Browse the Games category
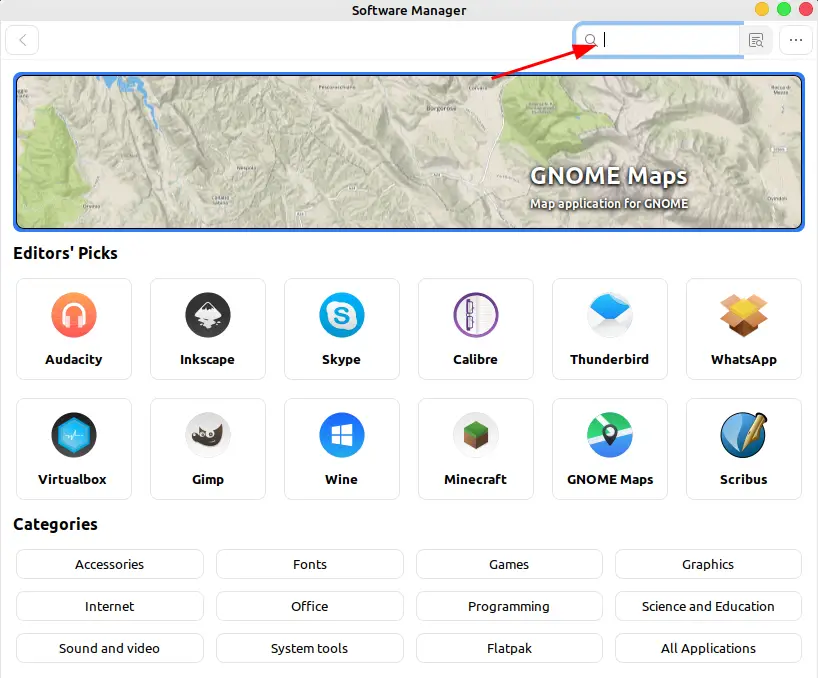 click(509, 564)
